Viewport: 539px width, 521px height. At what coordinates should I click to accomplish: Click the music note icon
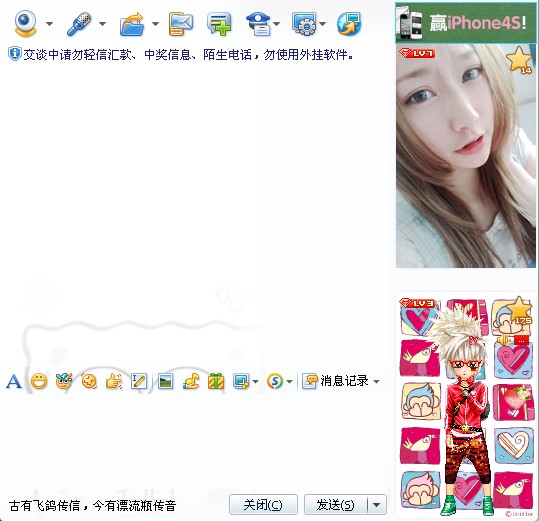point(191,381)
